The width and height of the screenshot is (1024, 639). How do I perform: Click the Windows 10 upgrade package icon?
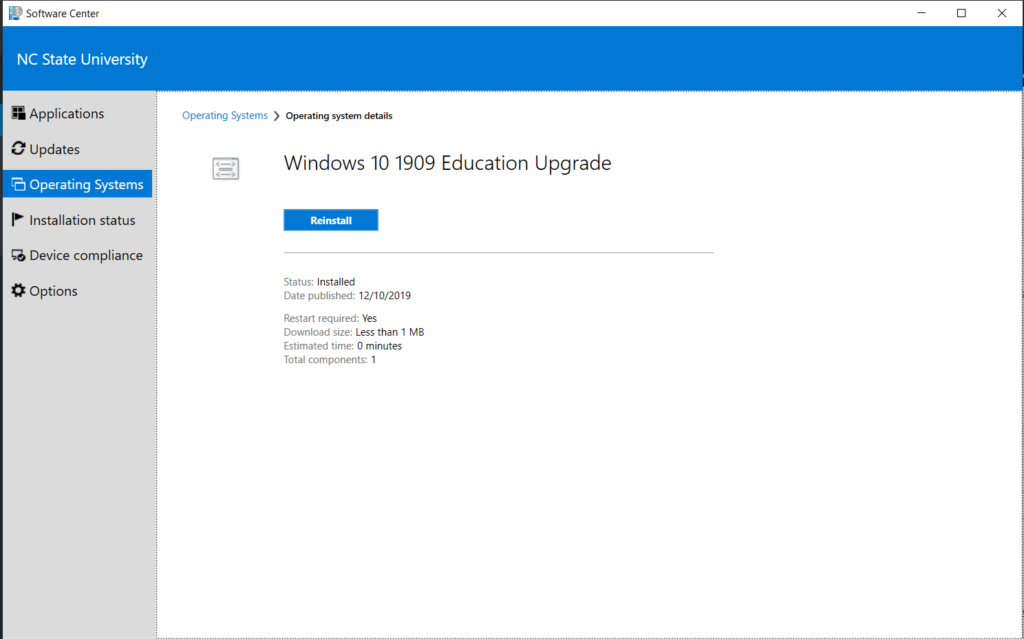[226, 168]
